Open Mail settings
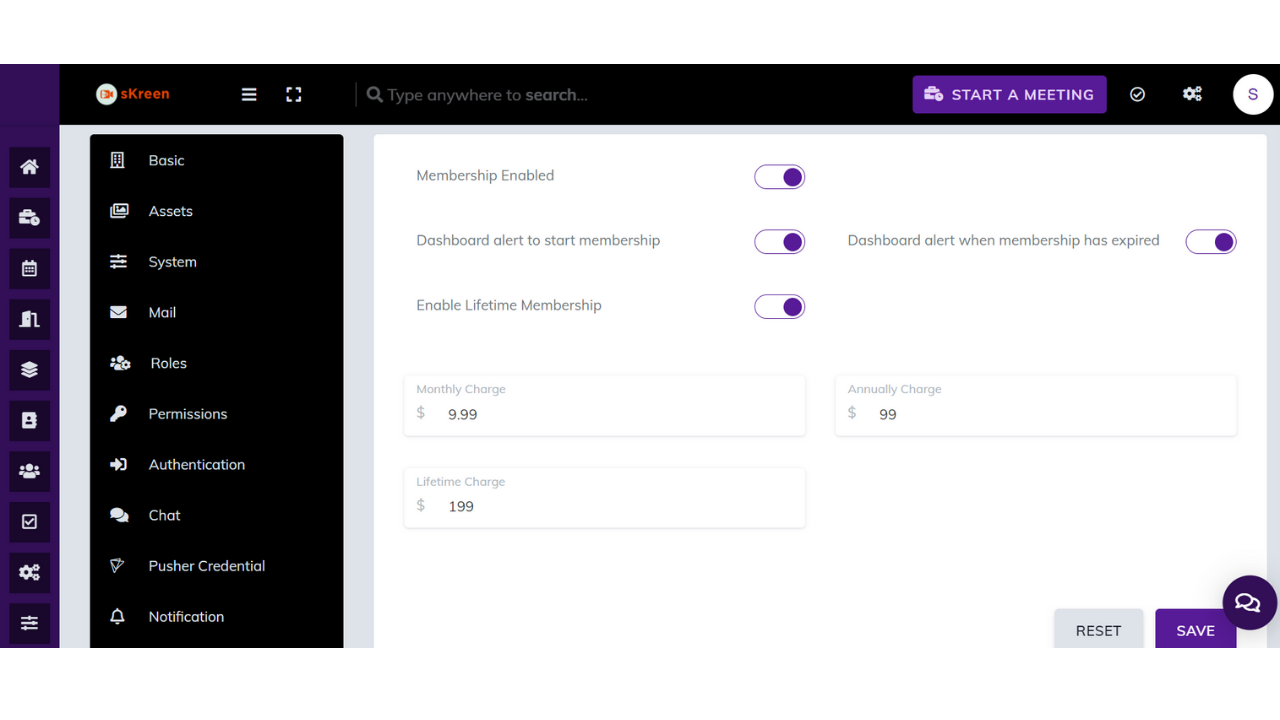The height and width of the screenshot is (720, 1280). [x=216, y=312]
